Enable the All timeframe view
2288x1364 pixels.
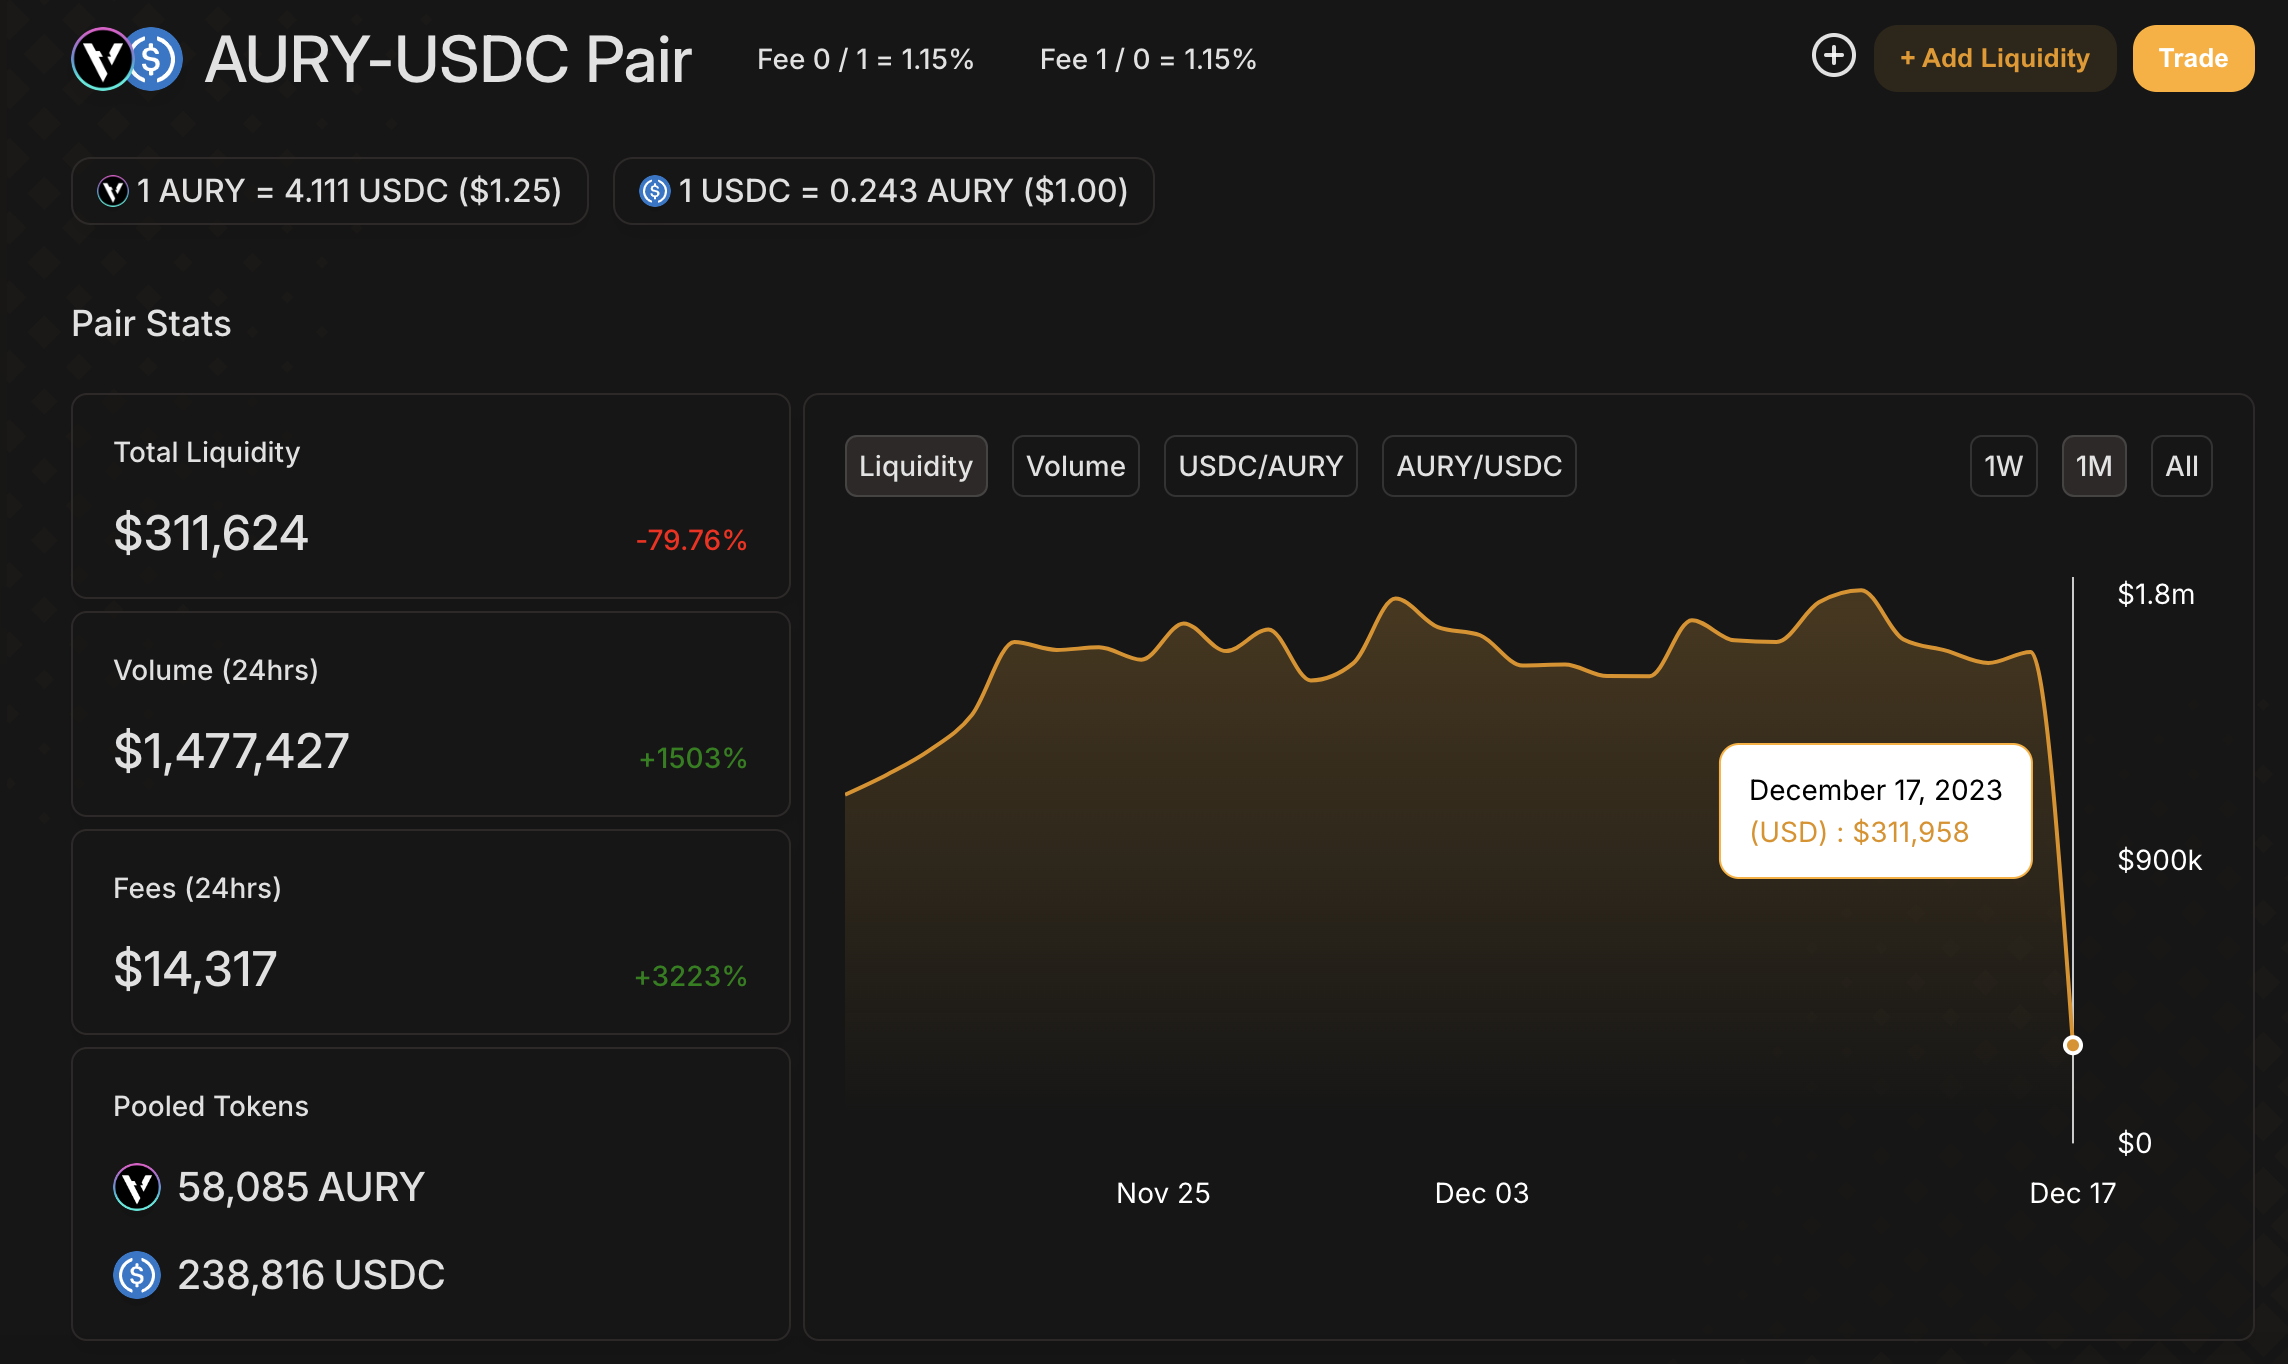(2181, 465)
